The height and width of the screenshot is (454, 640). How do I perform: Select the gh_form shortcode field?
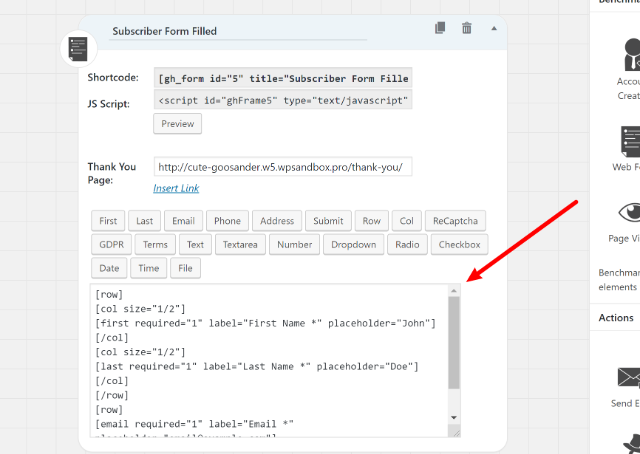283,78
